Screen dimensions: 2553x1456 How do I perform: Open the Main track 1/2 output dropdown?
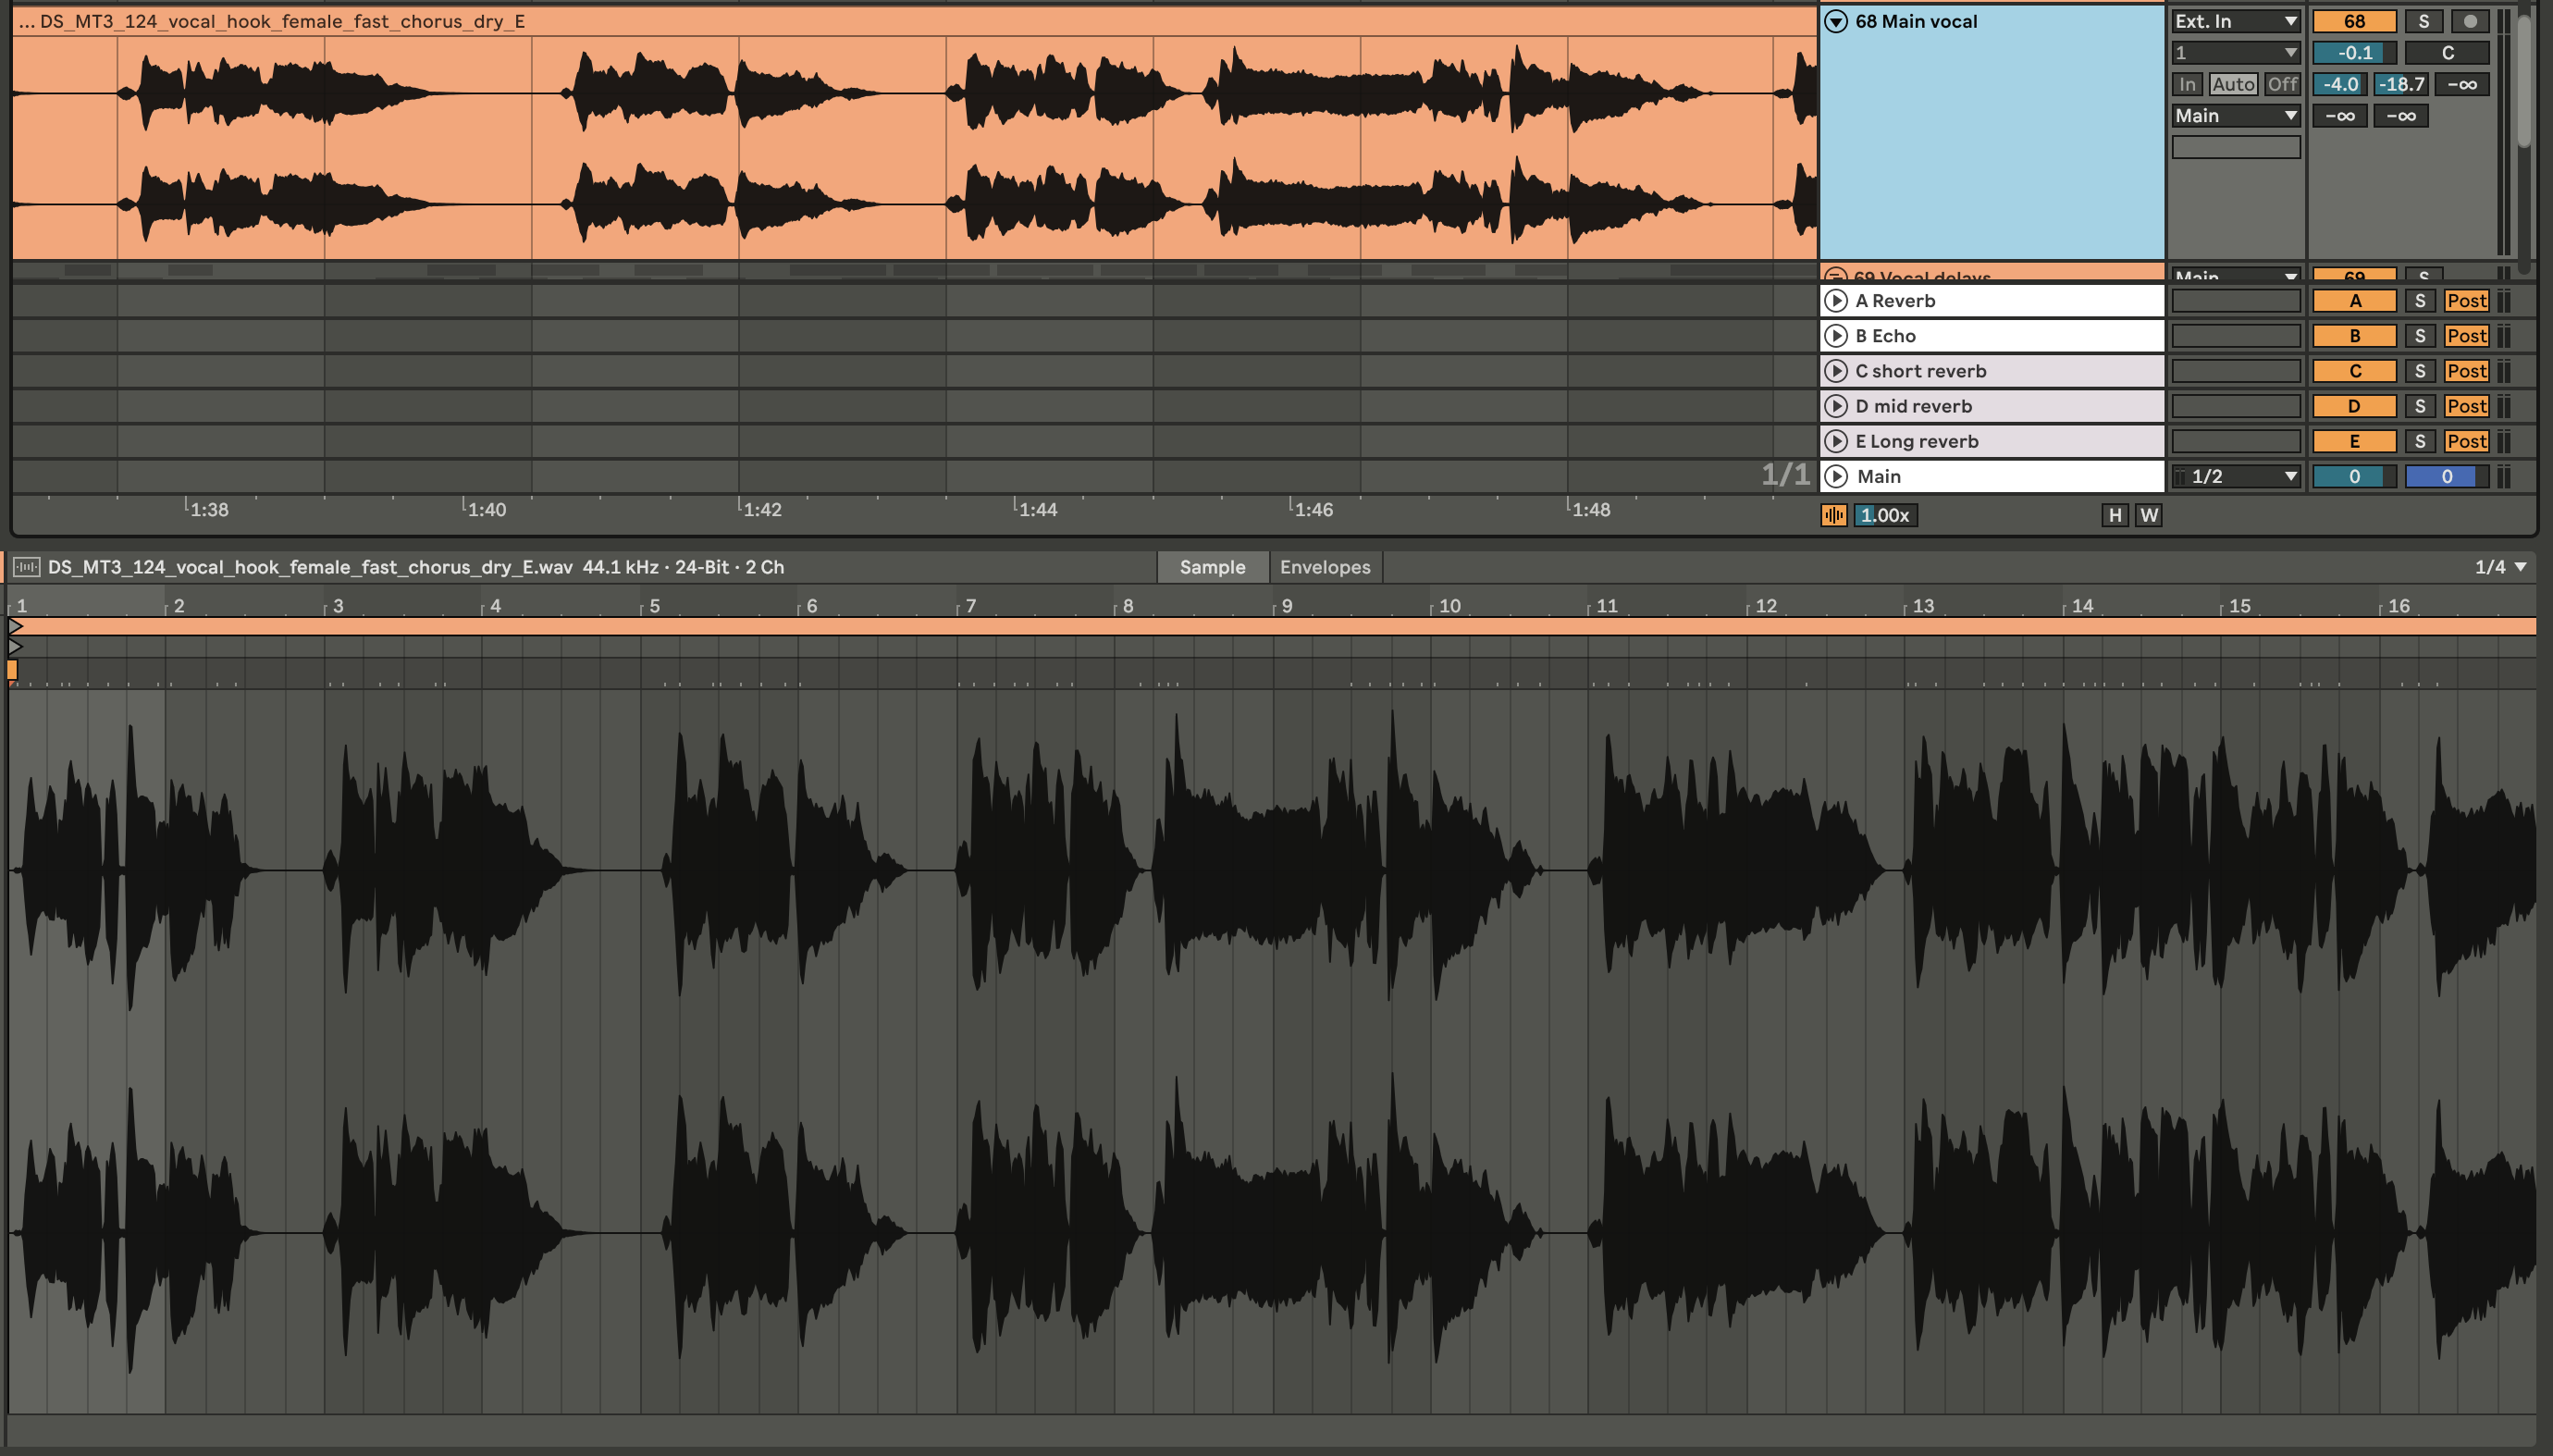click(x=2236, y=476)
